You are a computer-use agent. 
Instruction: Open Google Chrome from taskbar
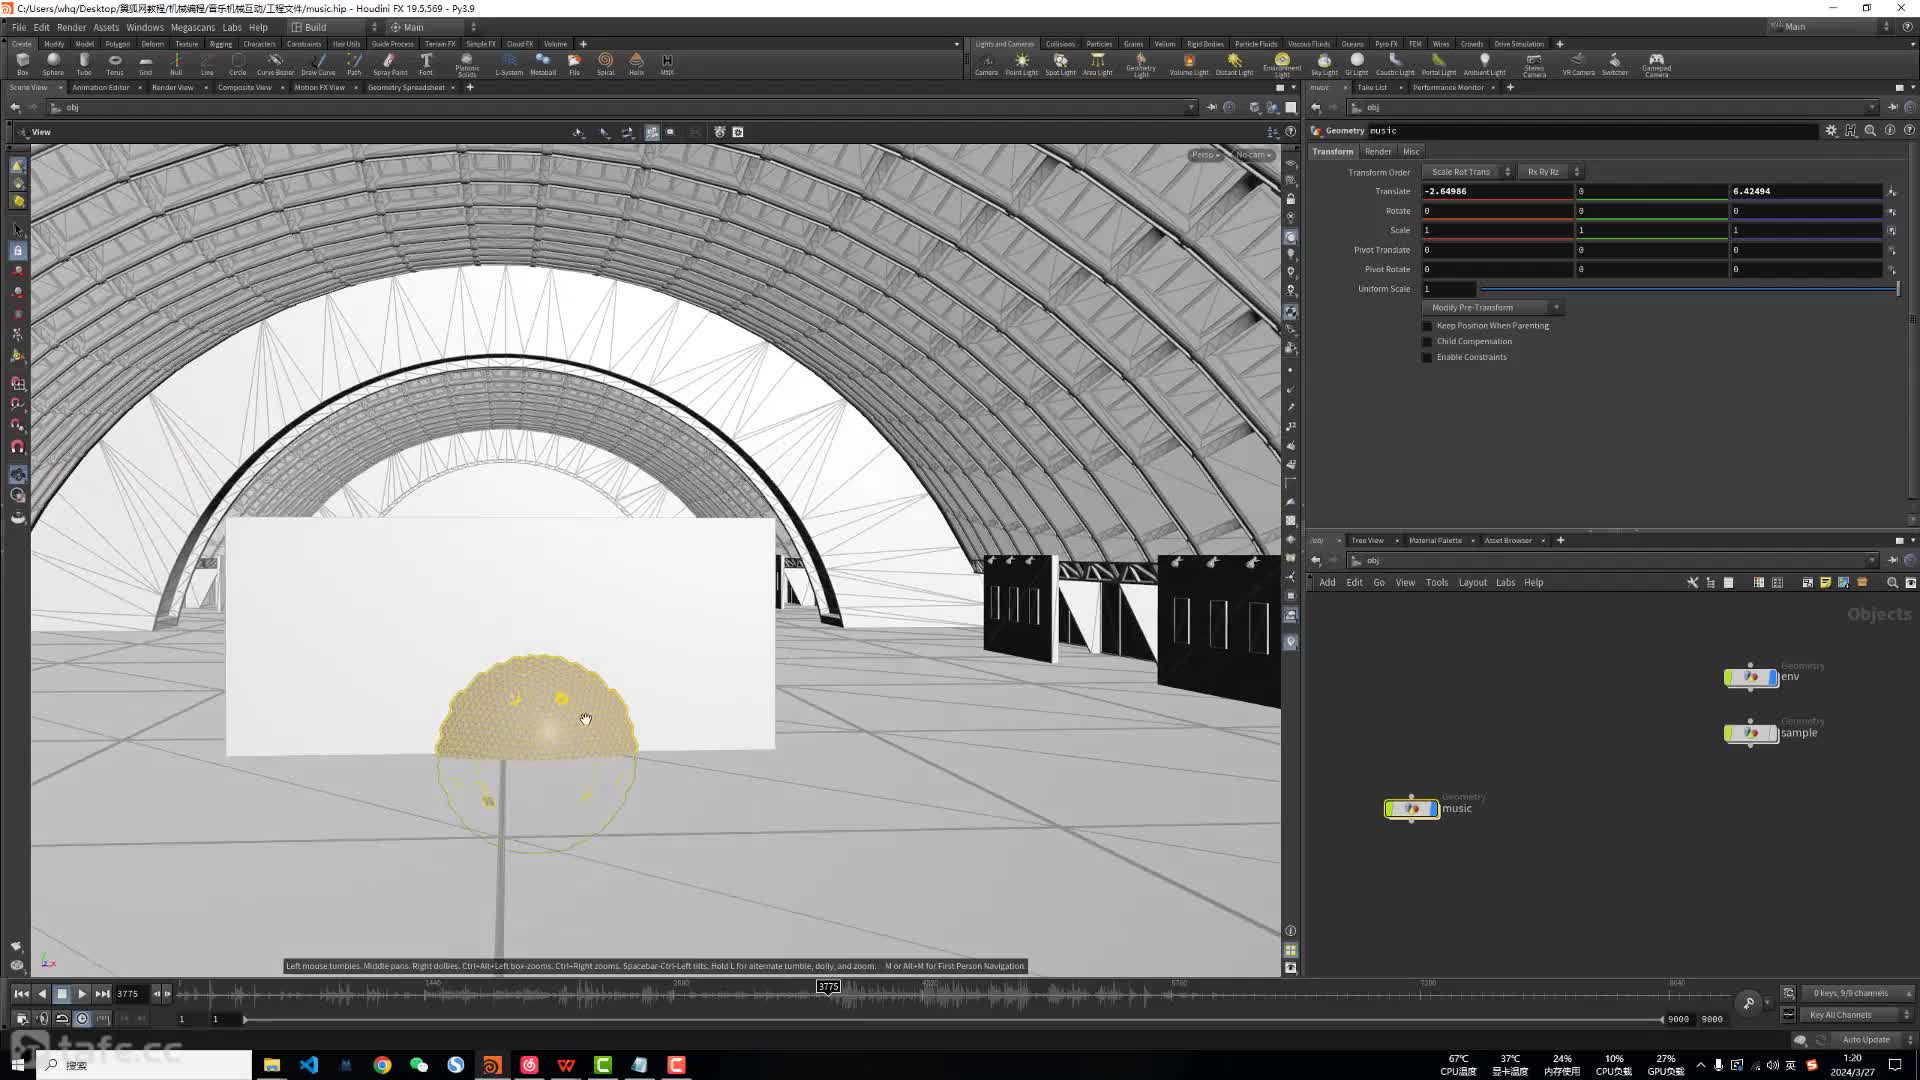pyautogui.click(x=382, y=1065)
